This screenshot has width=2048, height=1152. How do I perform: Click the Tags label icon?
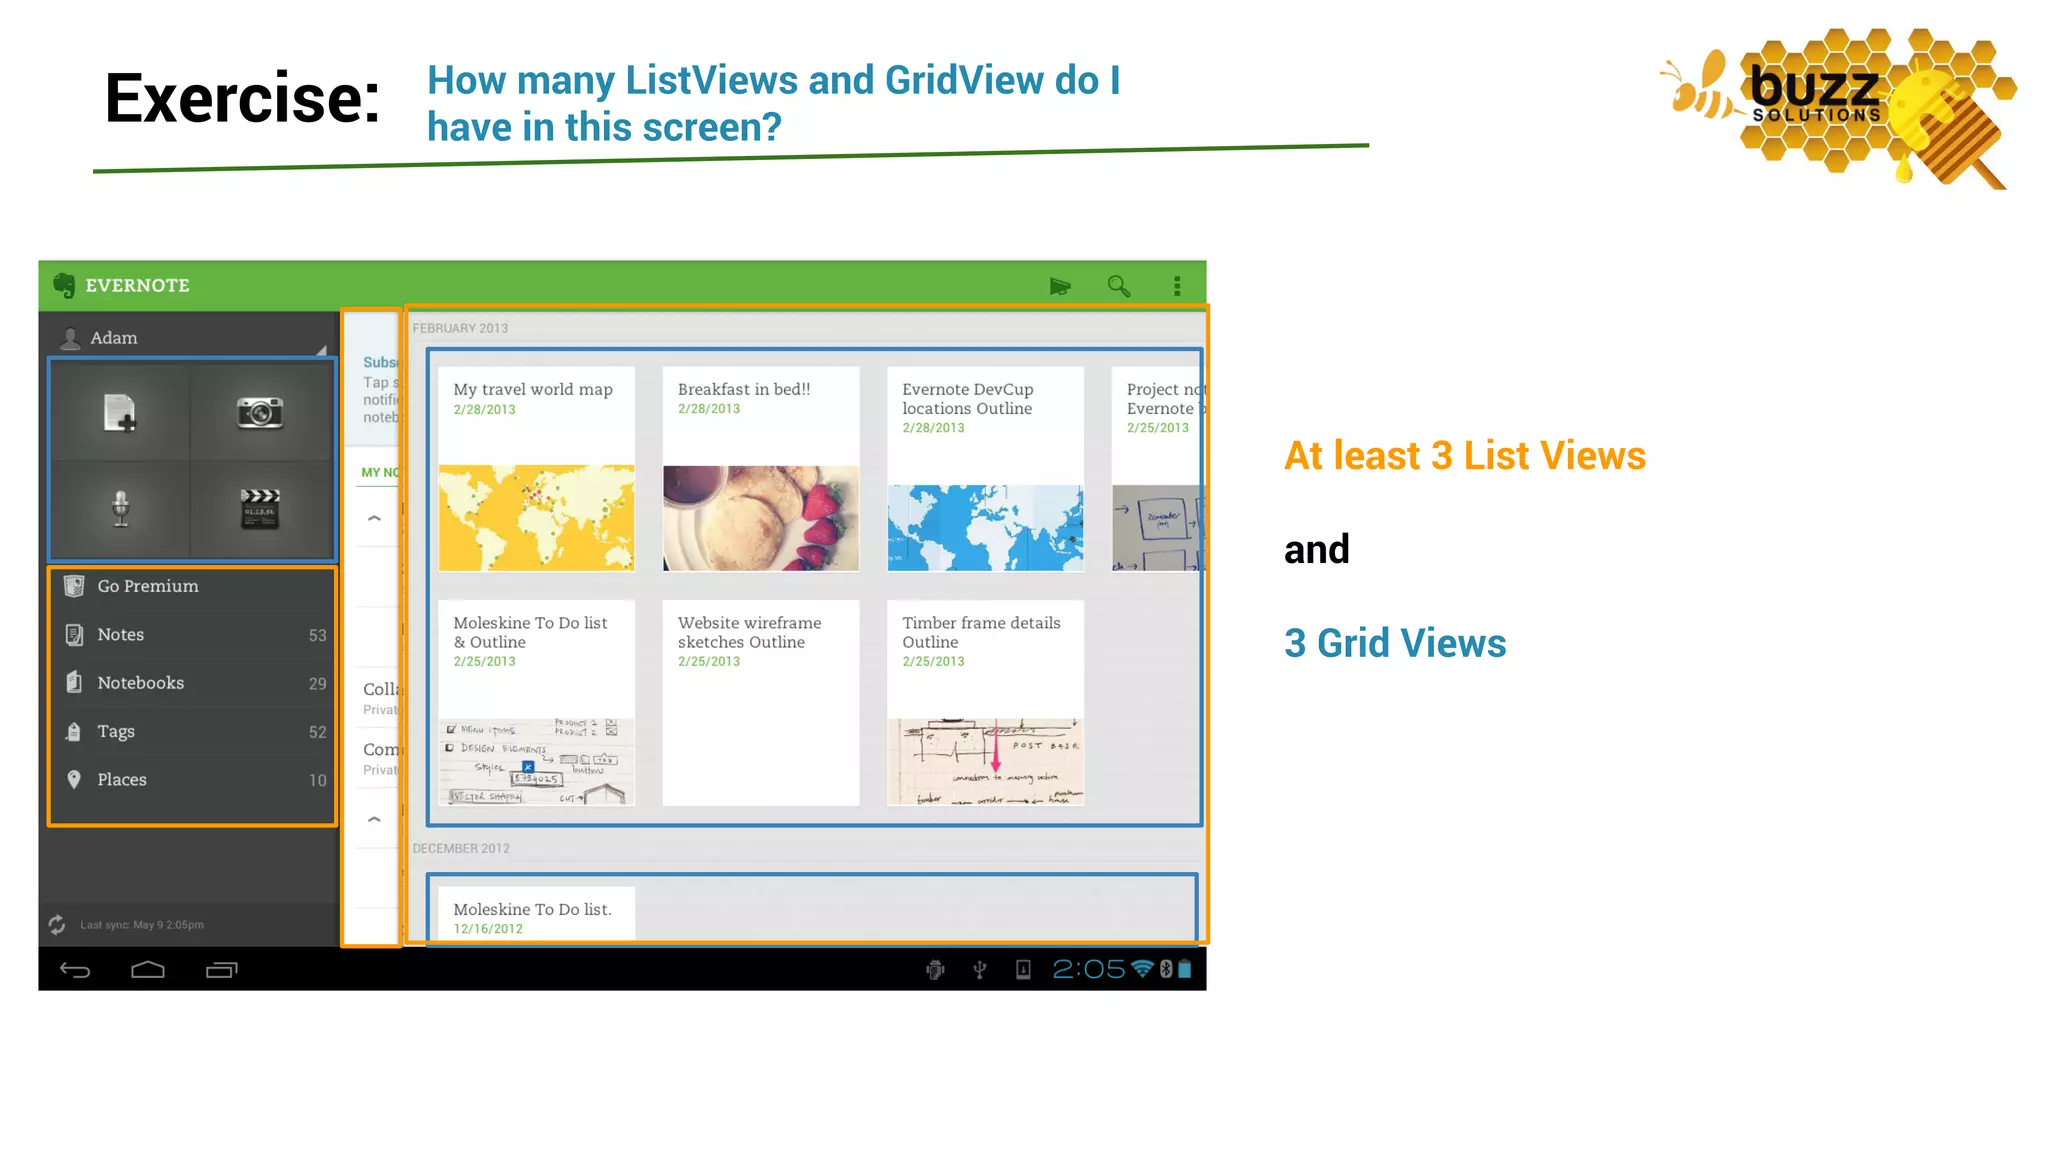coord(74,732)
